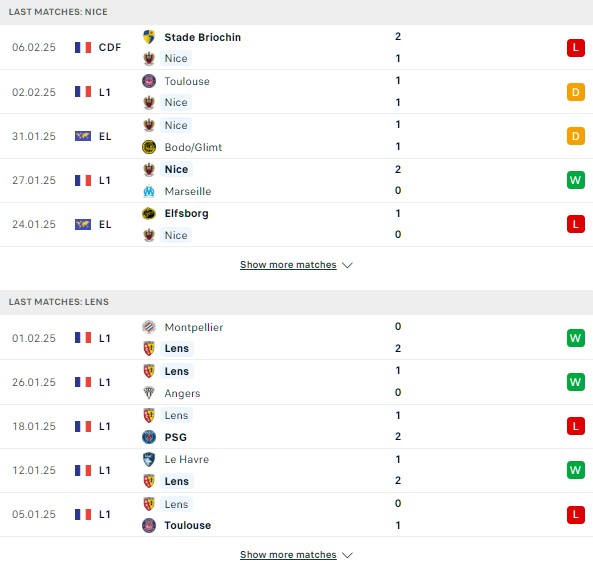The height and width of the screenshot is (572, 593).
Task: Click the Stade Briochin club crest
Action: [x=149, y=37]
